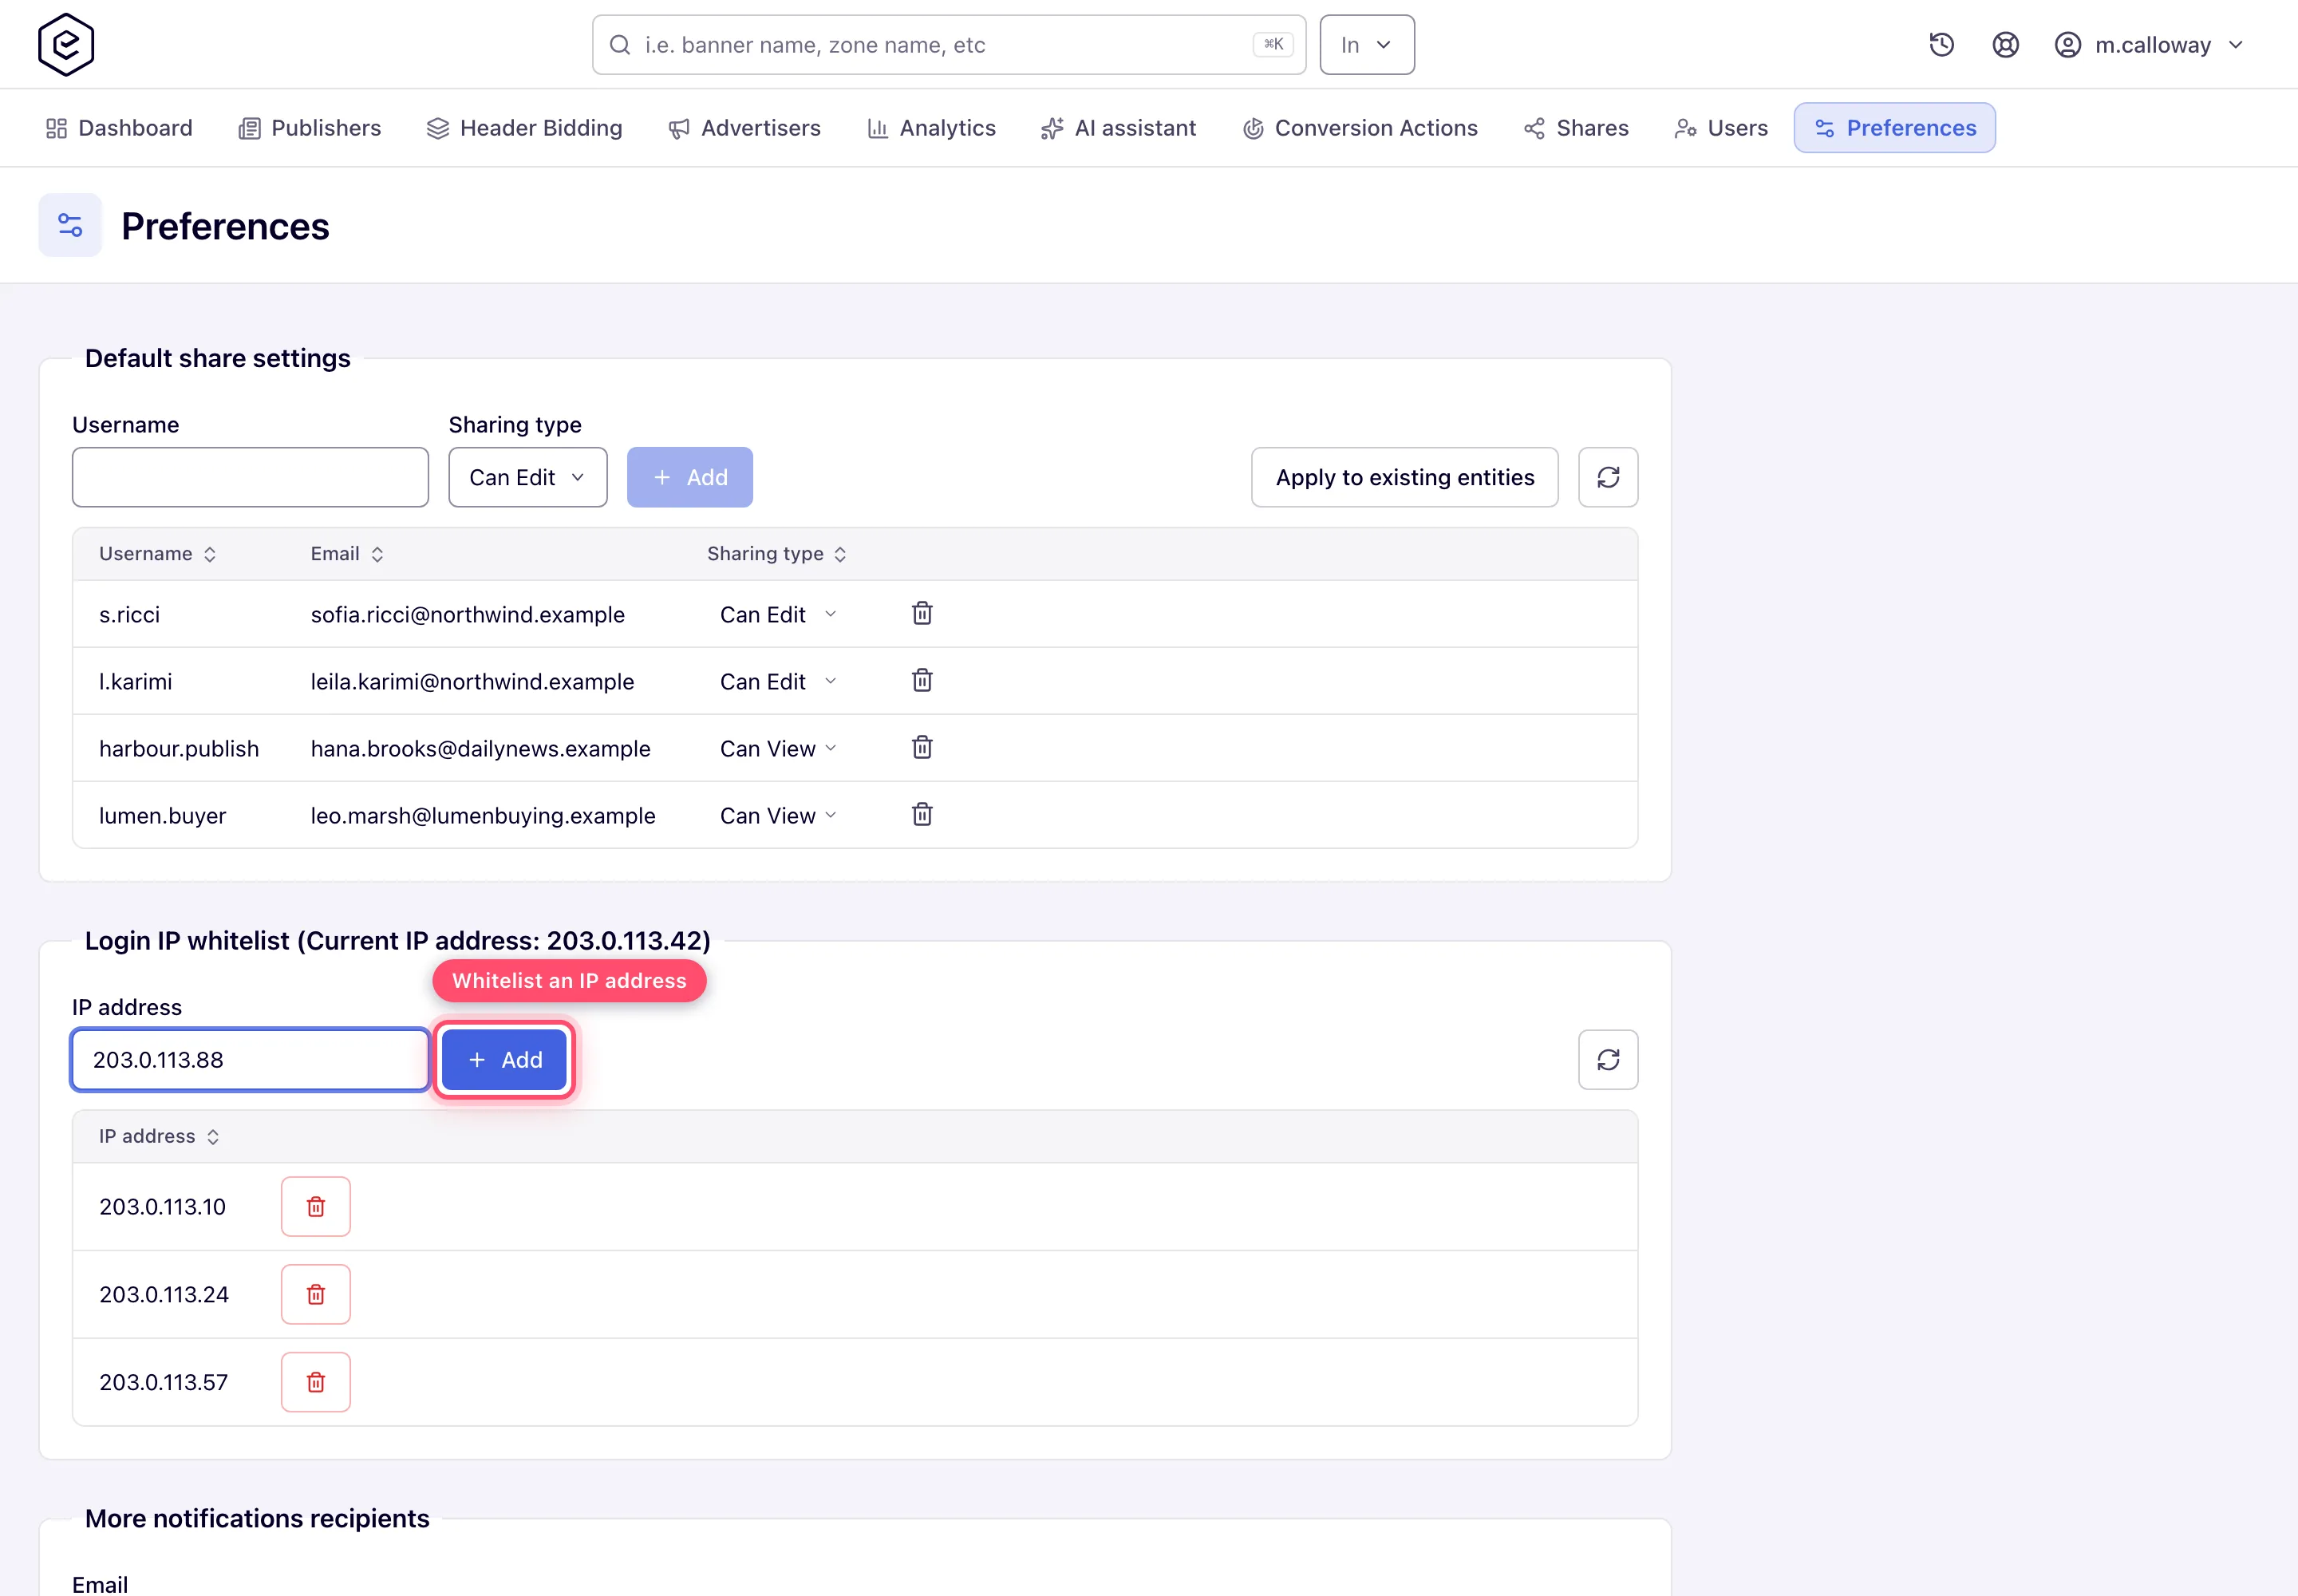Image resolution: width=2298 pixels, height=1596 pixels.
Task: Open the In search scope dropdown
Action: [x=1367, y=45]
